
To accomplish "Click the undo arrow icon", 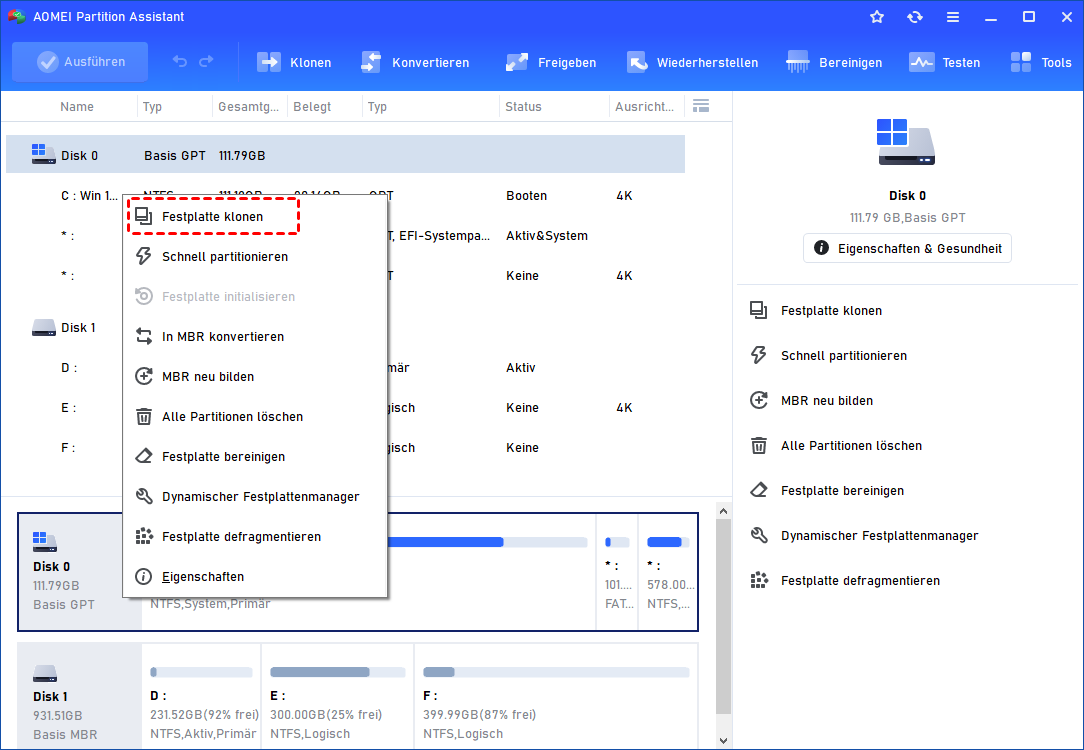I will click(180, 62).
